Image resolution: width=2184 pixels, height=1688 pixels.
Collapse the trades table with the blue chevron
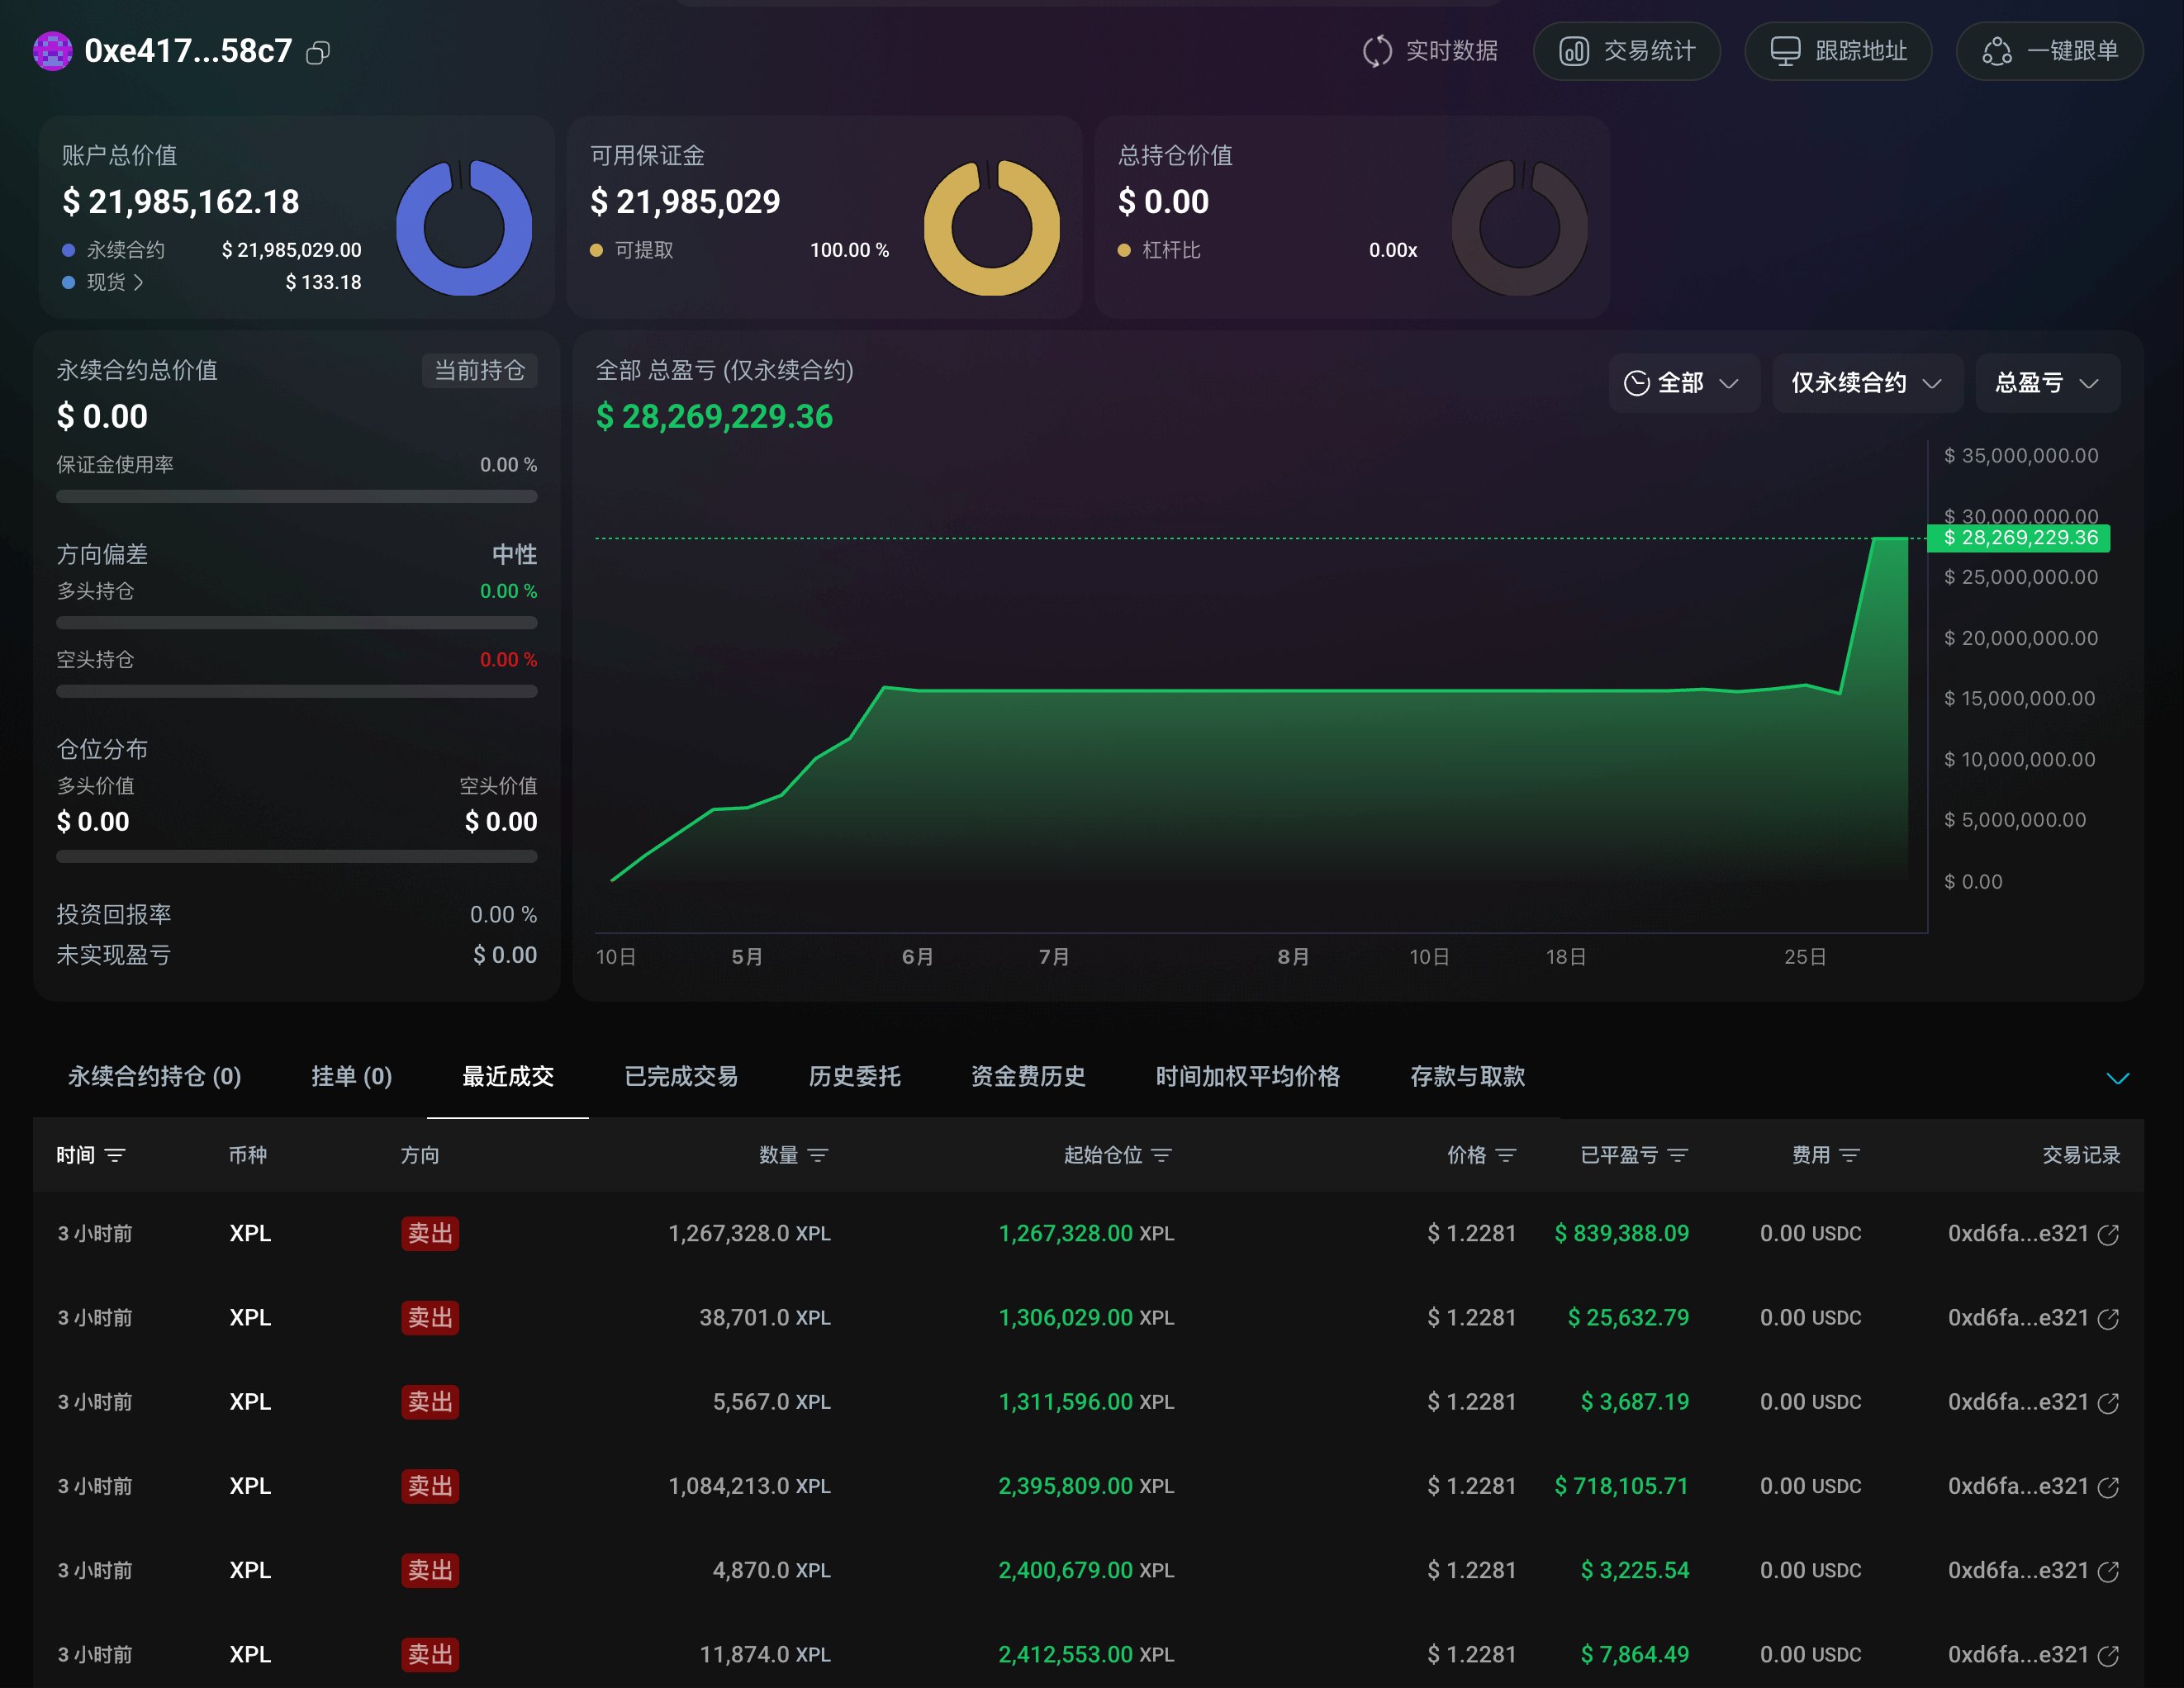point(2117,1078)
